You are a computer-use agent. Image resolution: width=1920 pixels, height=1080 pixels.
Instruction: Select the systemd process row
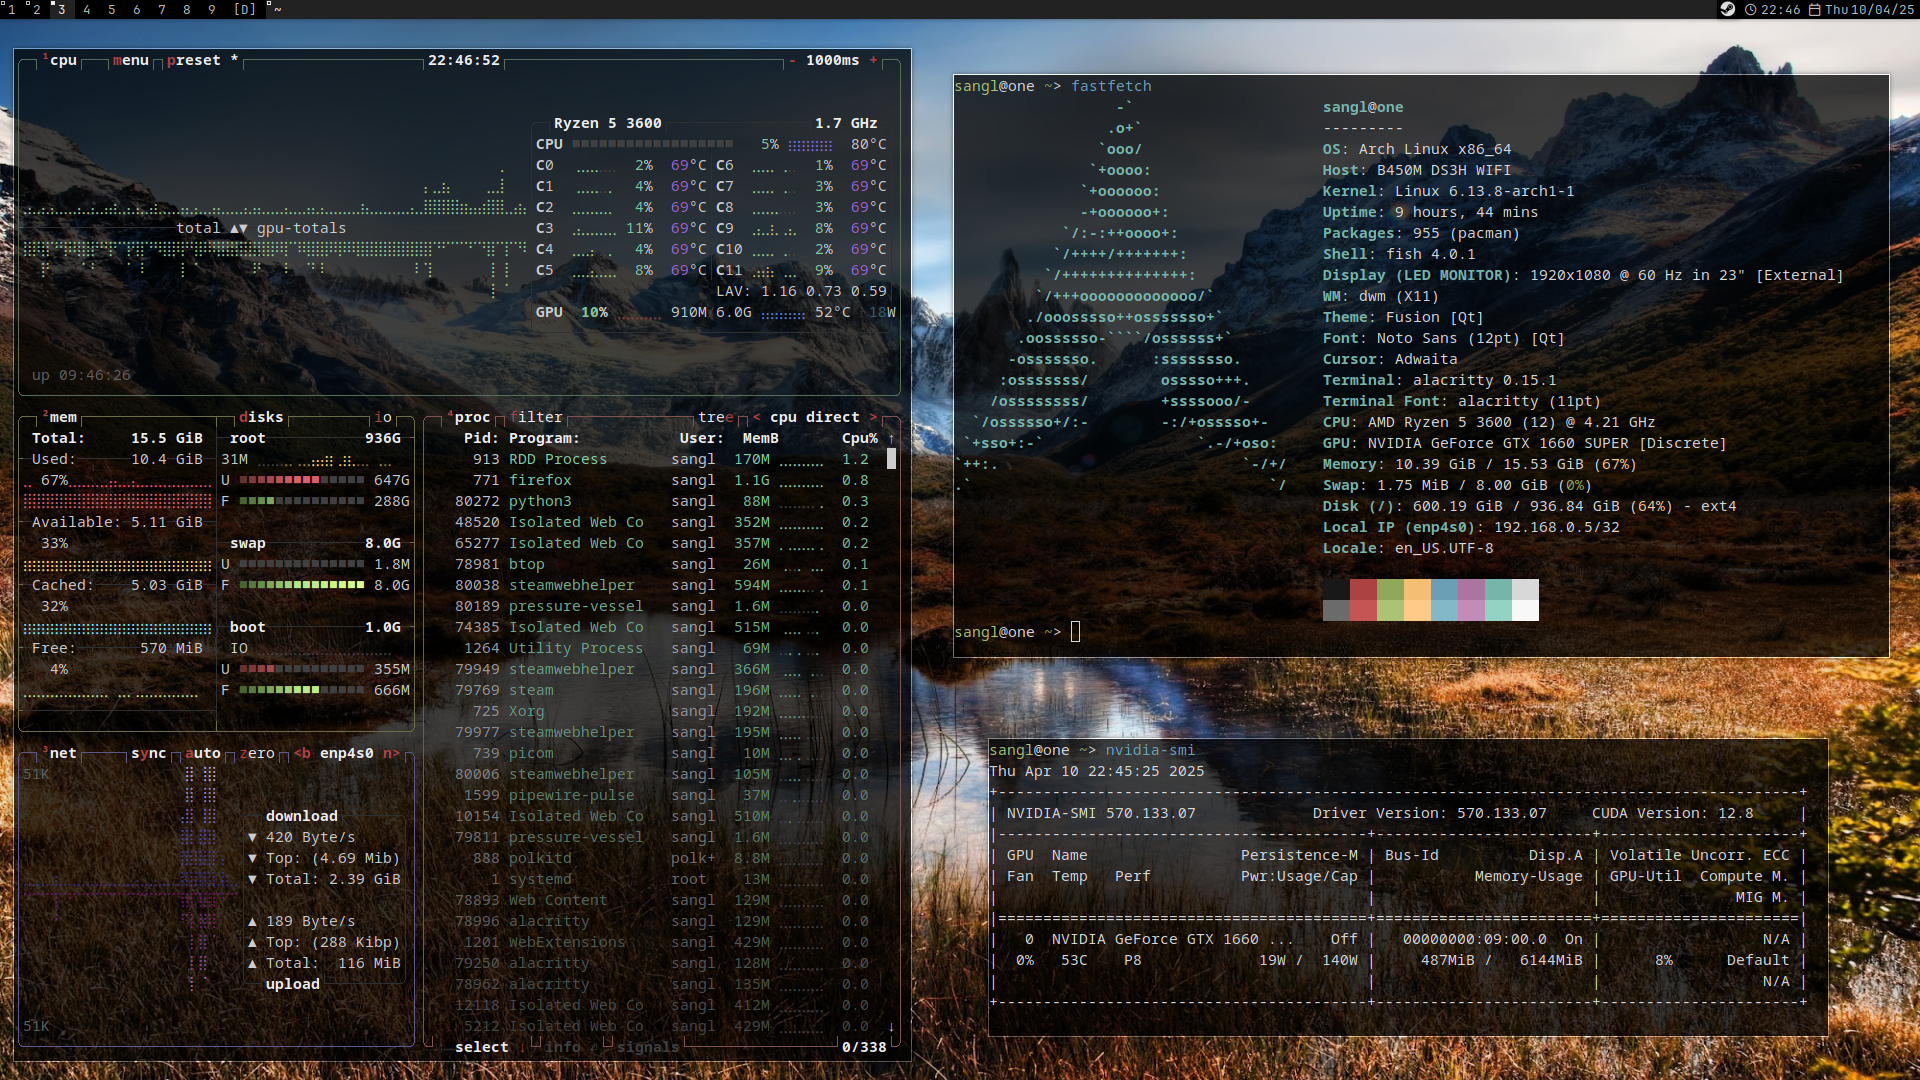click(657, 879)
